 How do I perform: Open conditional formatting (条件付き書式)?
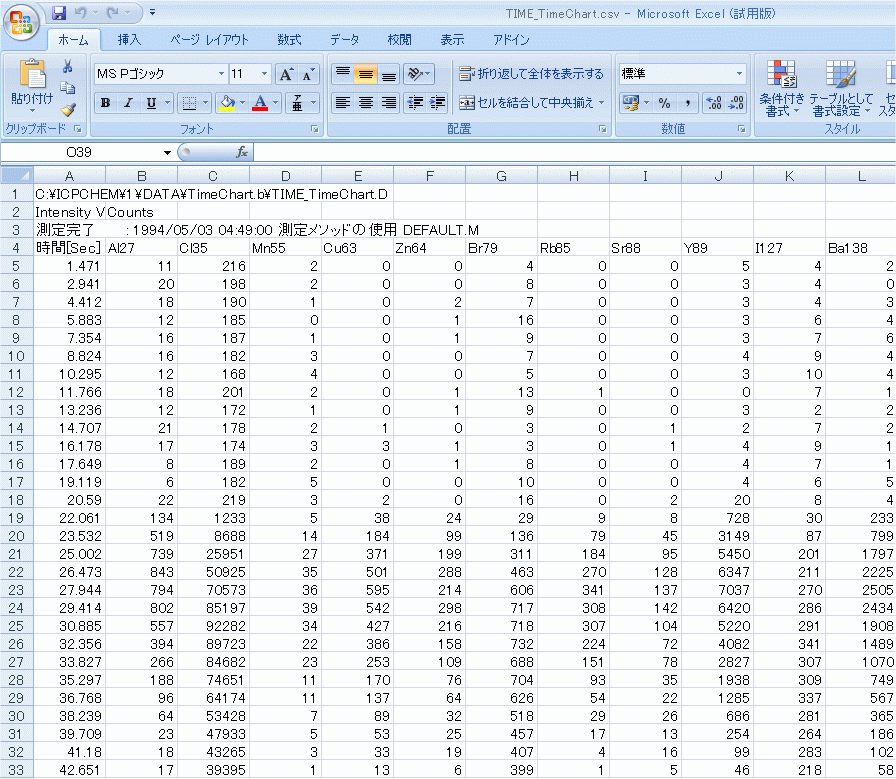coord(781,89)
